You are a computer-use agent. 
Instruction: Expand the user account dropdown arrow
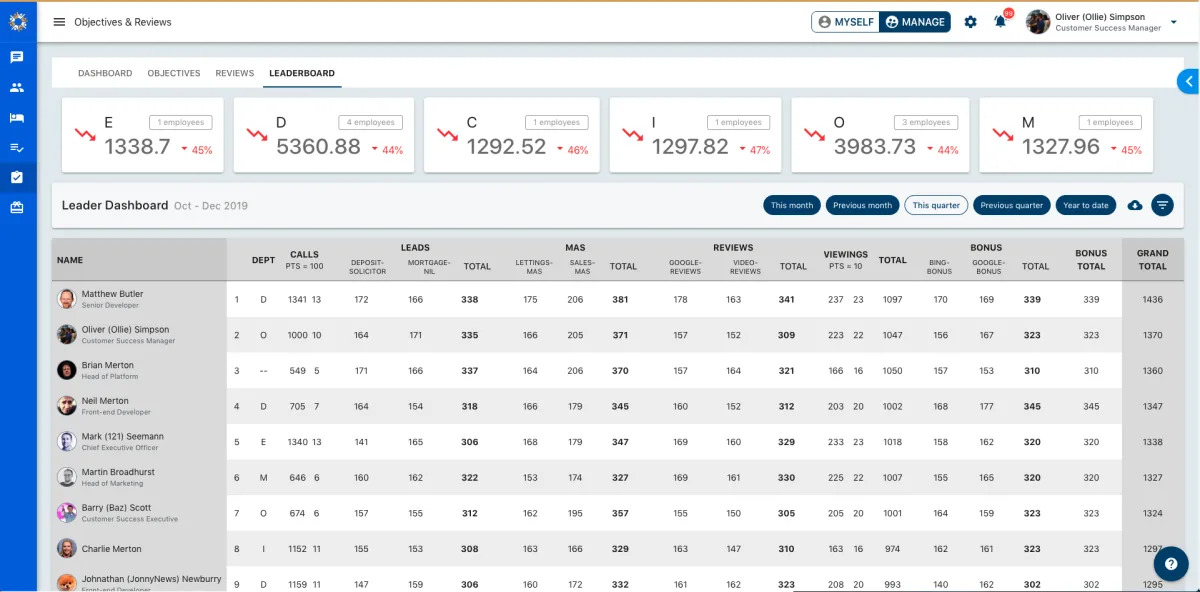pyautogui.click(x=1174, y=22)
